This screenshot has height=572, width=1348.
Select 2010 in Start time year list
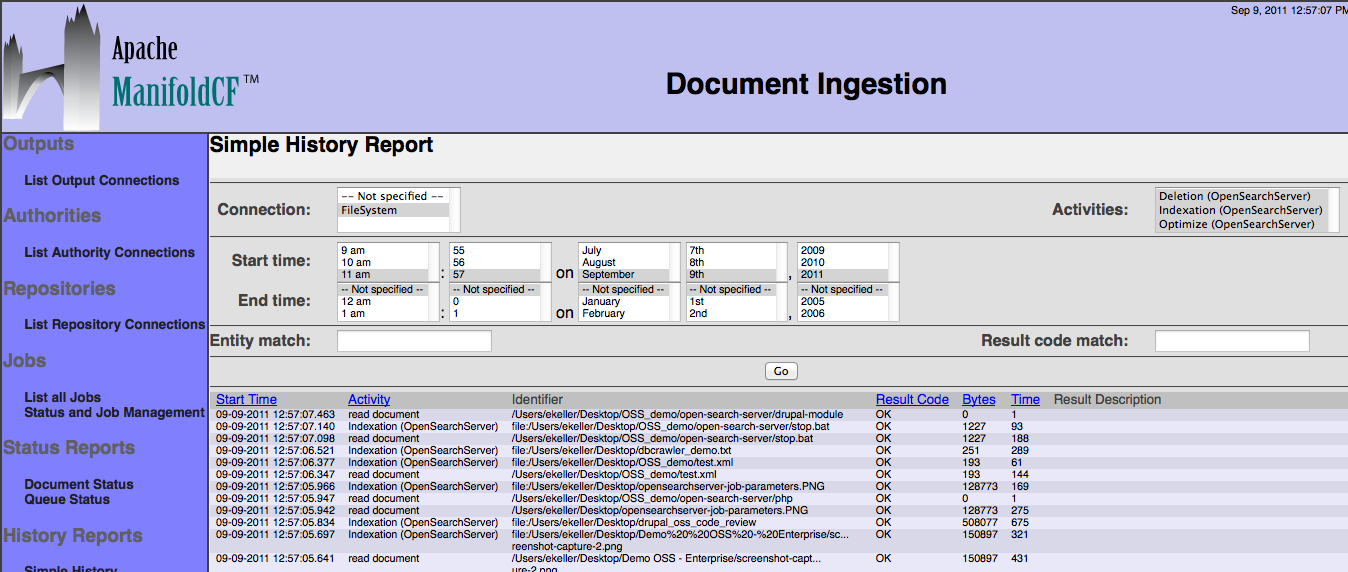[x=812, y=263]
